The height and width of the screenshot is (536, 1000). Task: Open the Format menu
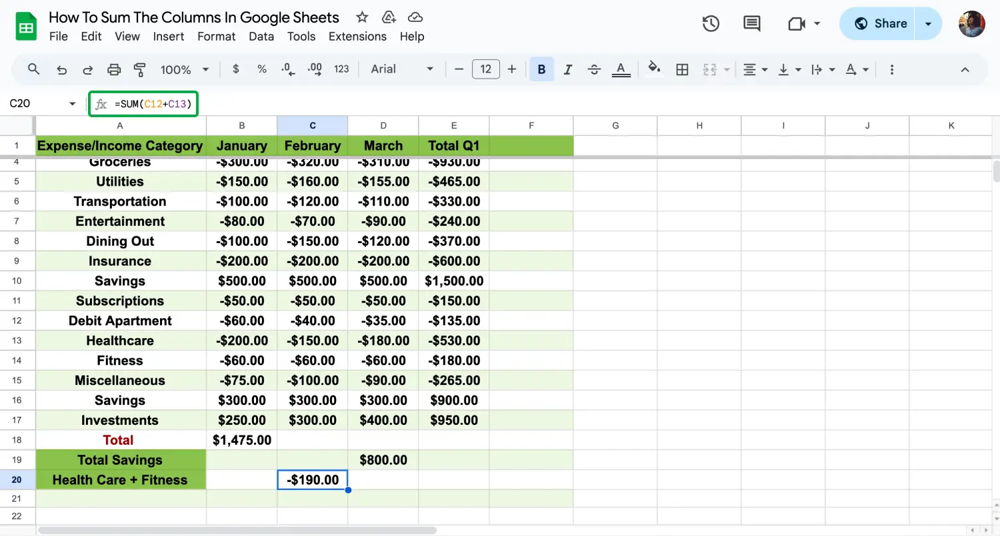point(216,36)
